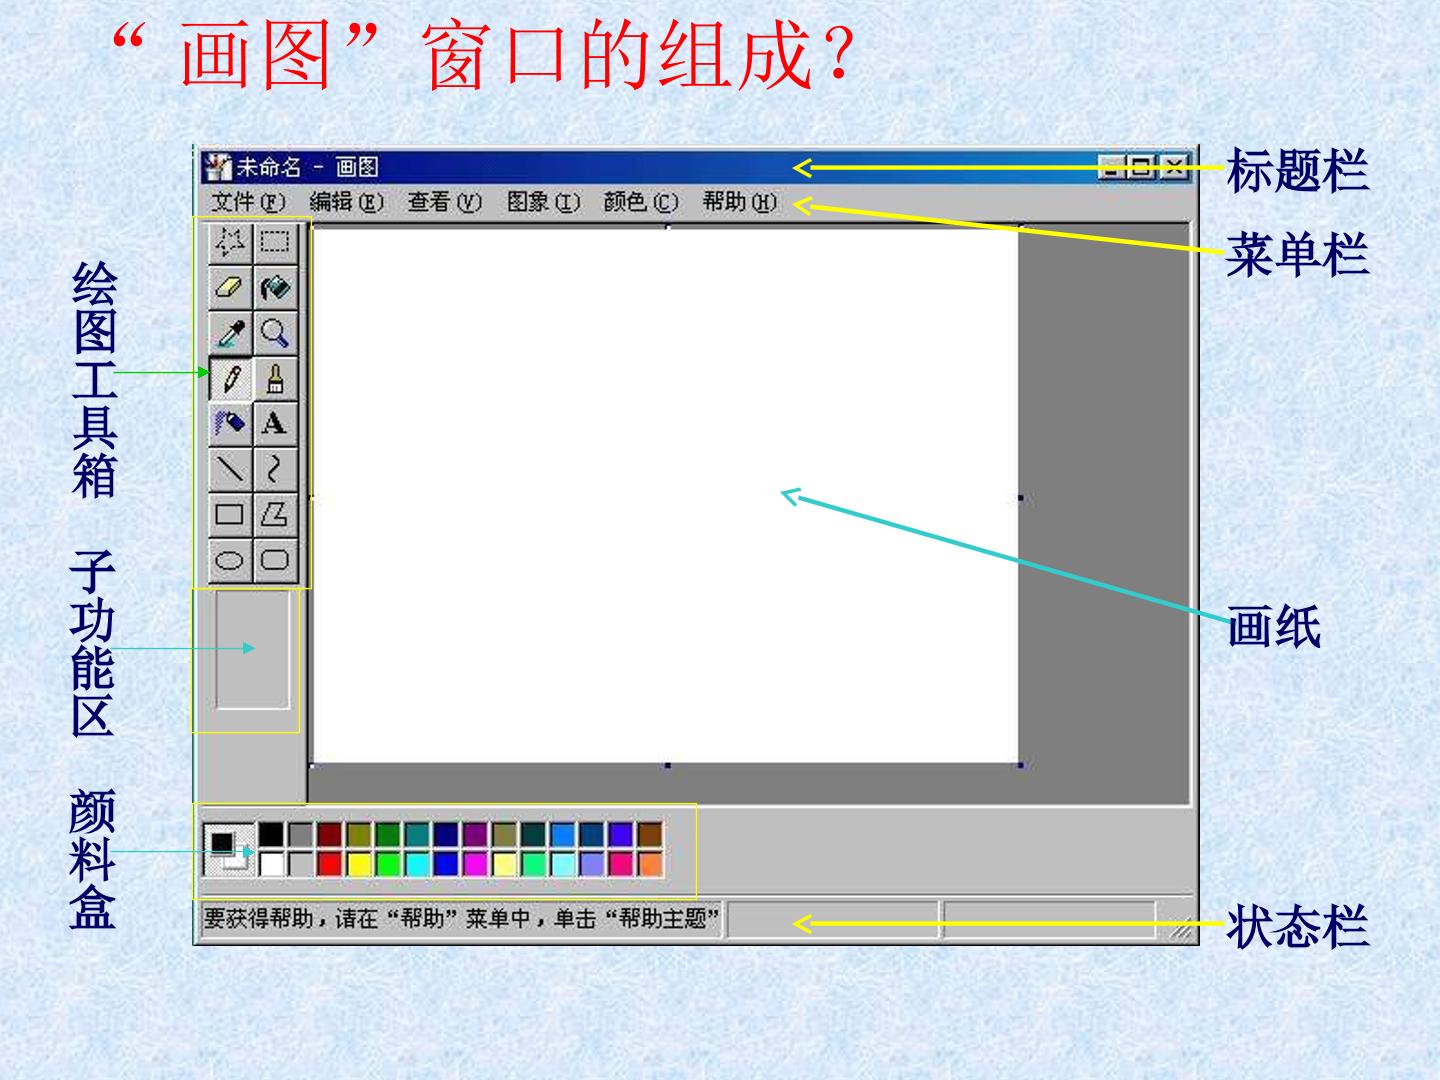This screenshot has width=1440, height=1080.
Task: Choose the Fill with color bucket tool
Action: (275, 288)
